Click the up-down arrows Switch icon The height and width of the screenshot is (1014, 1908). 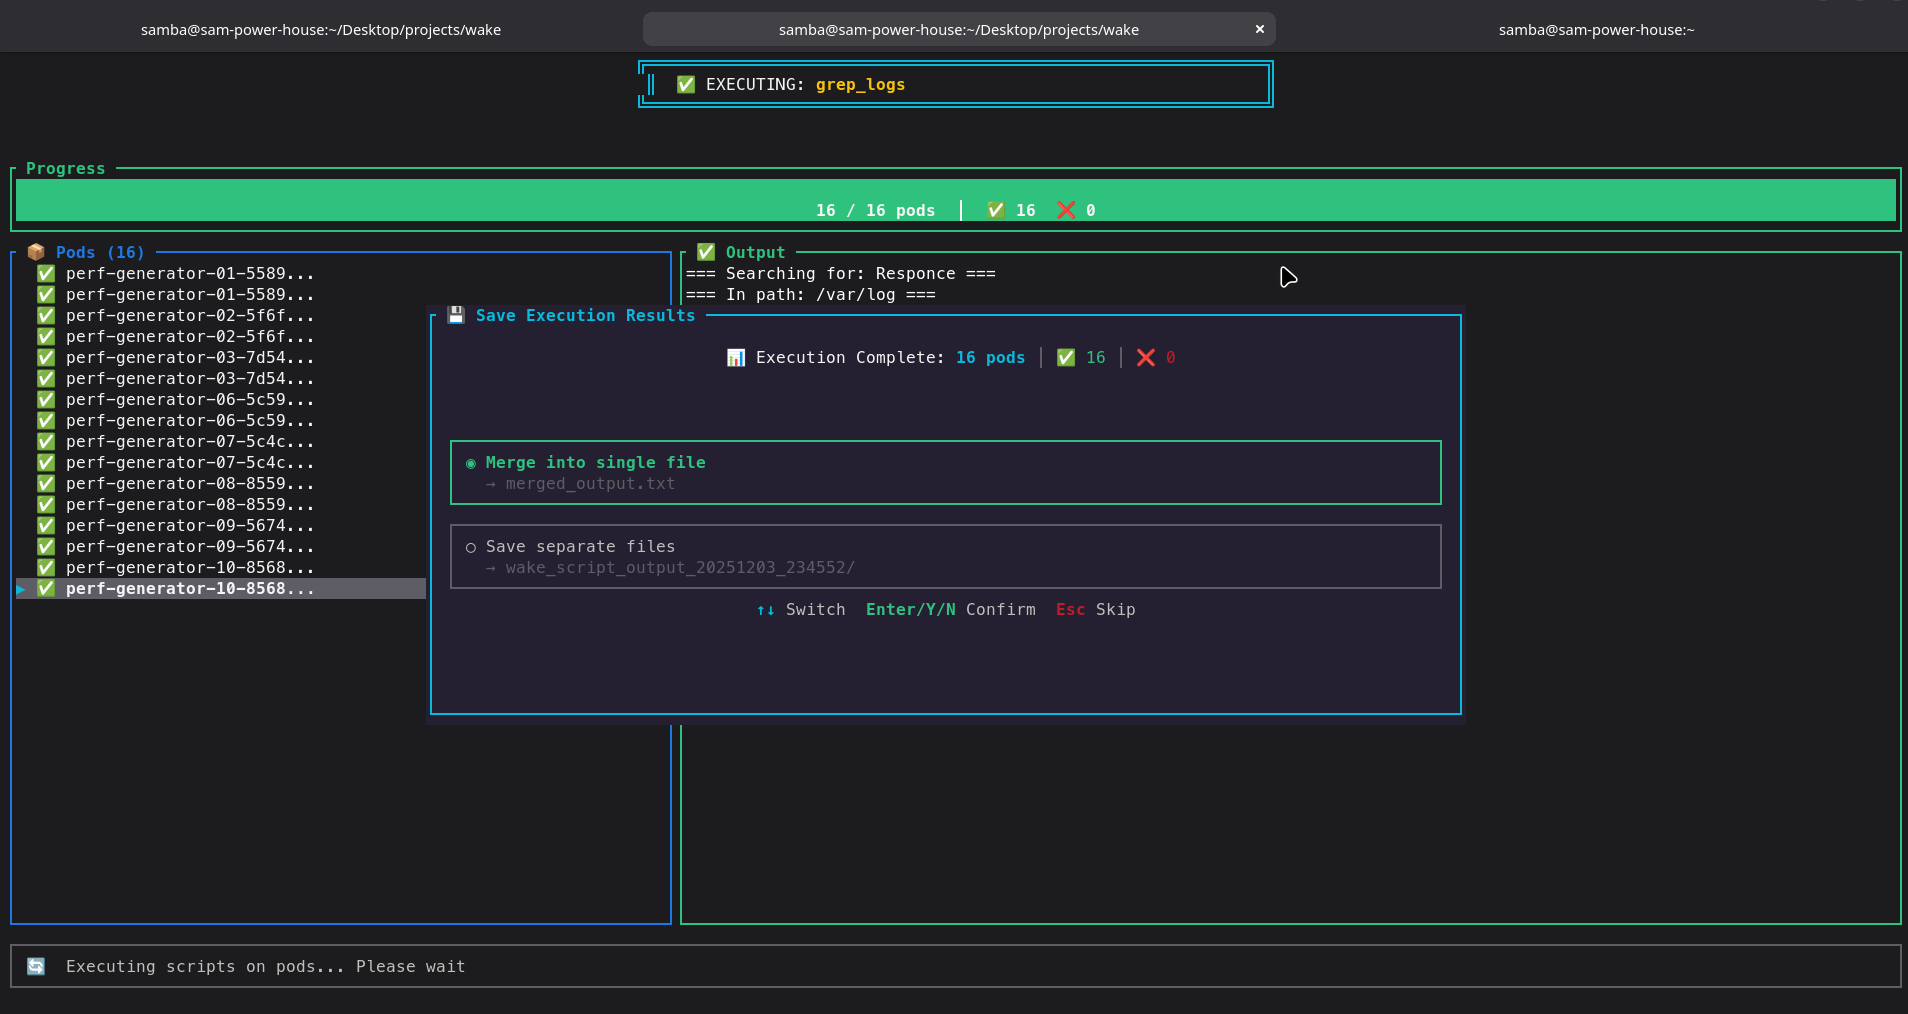click(x=765, y=610)
